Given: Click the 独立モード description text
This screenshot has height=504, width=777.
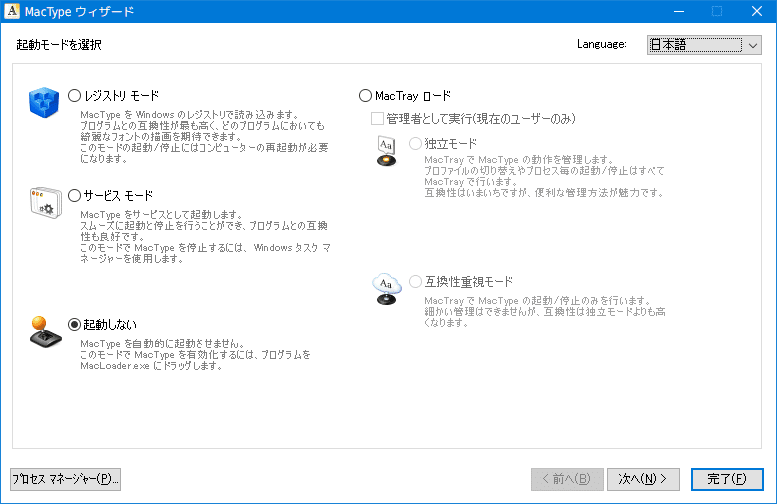Looking at the screenshot, I should pos(544,176).
